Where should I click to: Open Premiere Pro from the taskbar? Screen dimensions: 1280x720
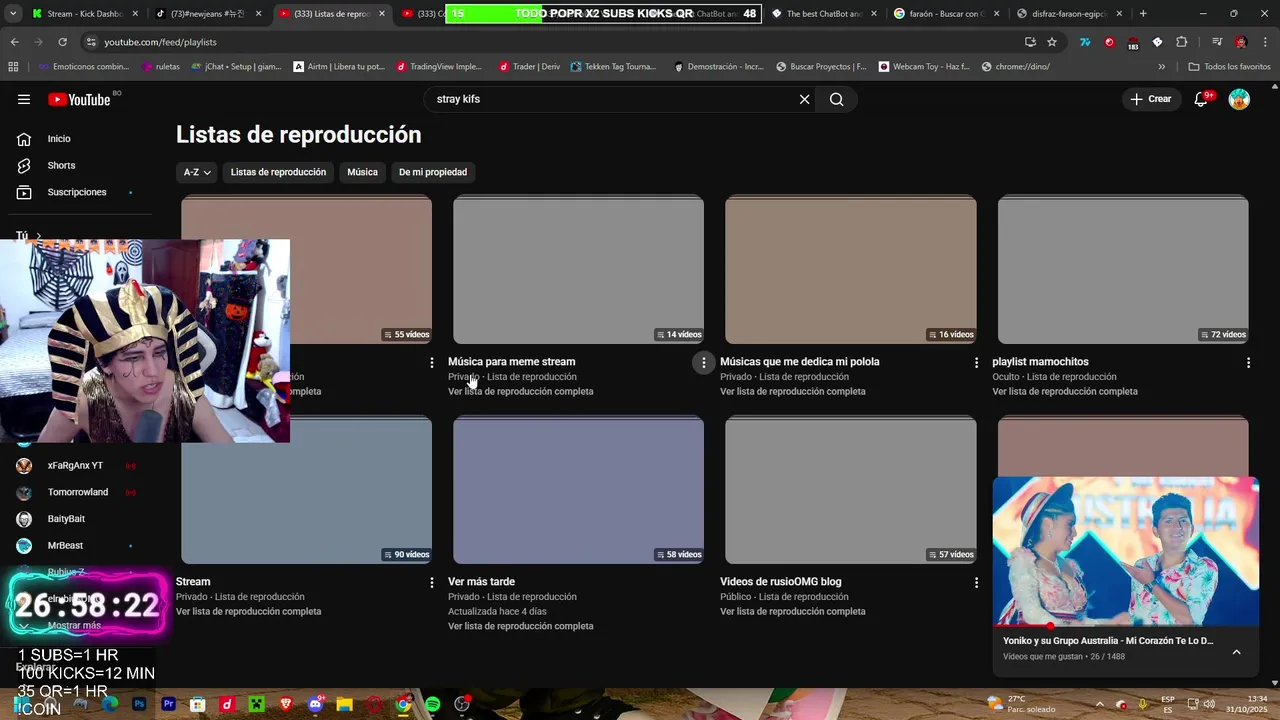168,705
